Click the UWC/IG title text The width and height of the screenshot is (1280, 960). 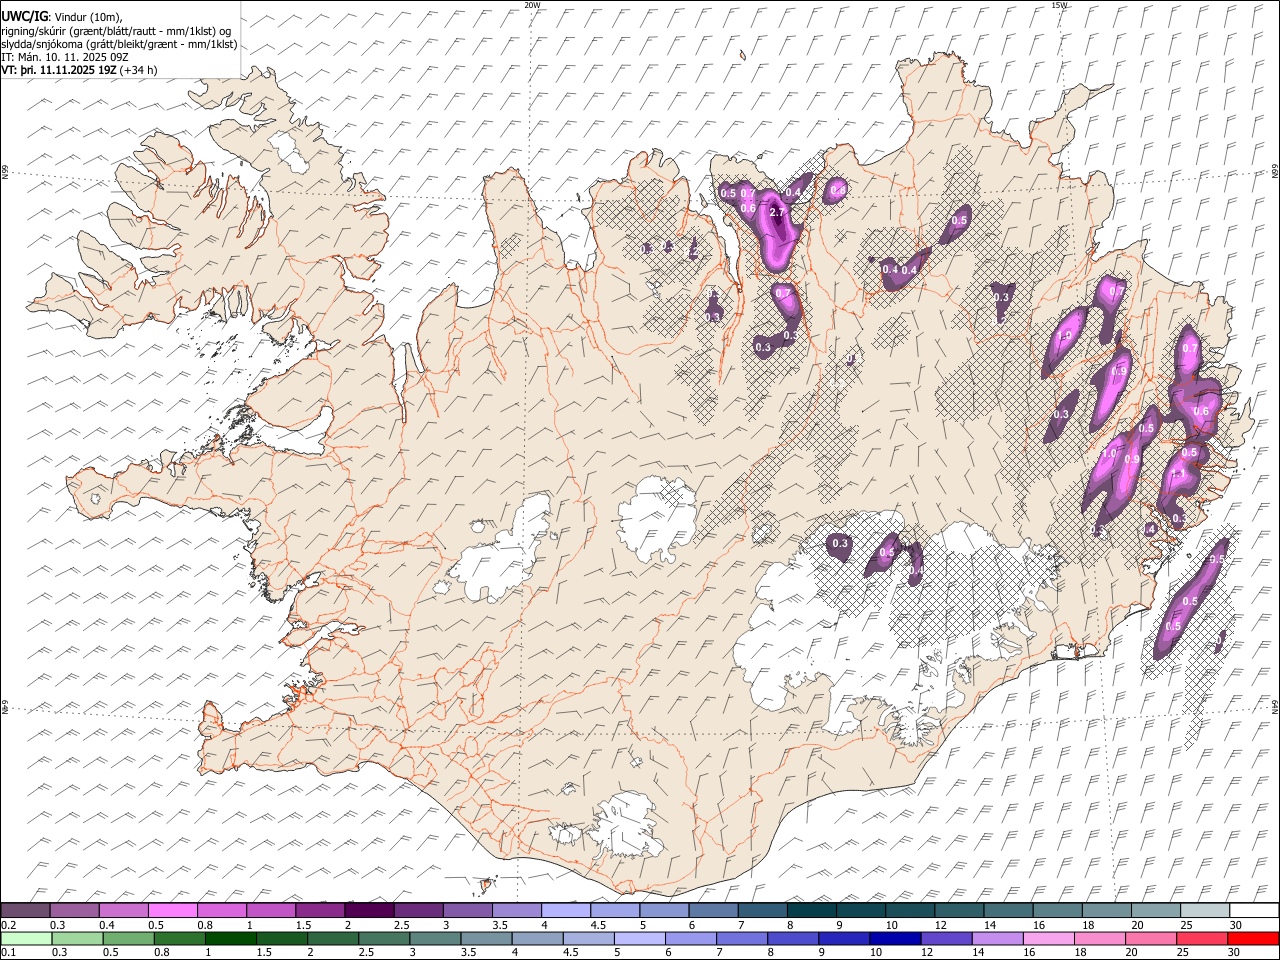[24, 17]
